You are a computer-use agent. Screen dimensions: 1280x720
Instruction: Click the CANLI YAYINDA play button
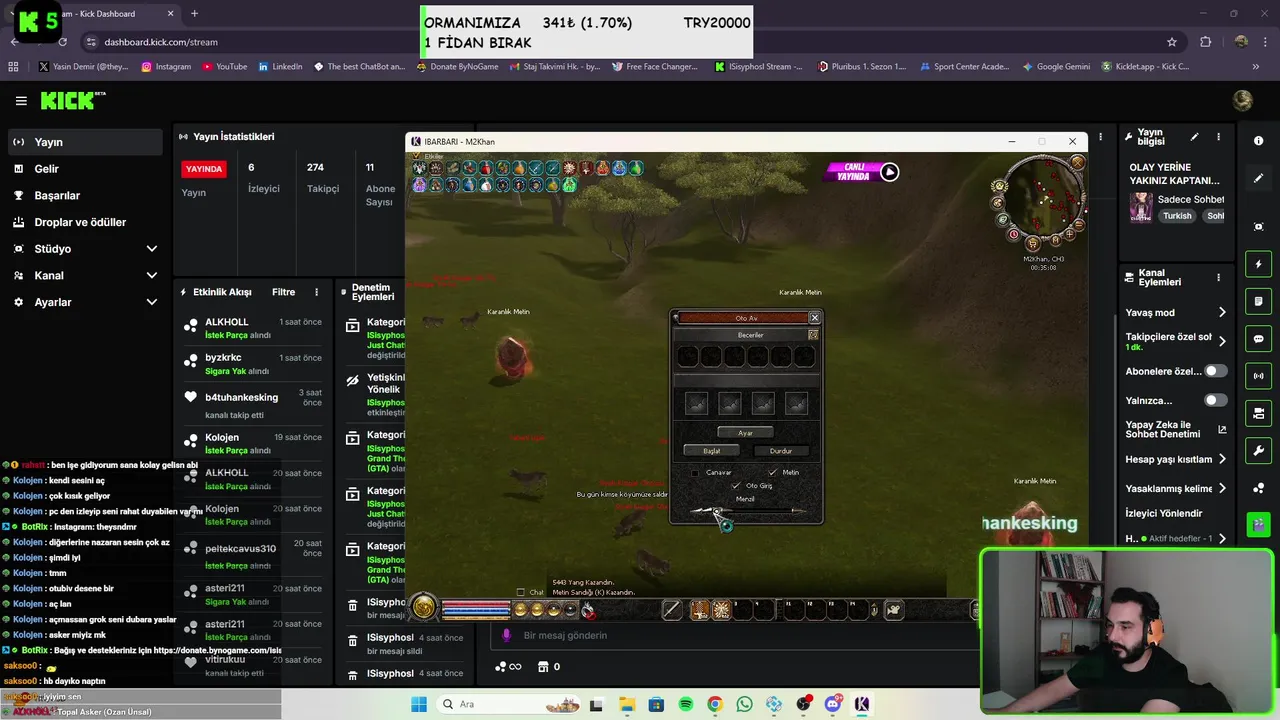(889, 172)
